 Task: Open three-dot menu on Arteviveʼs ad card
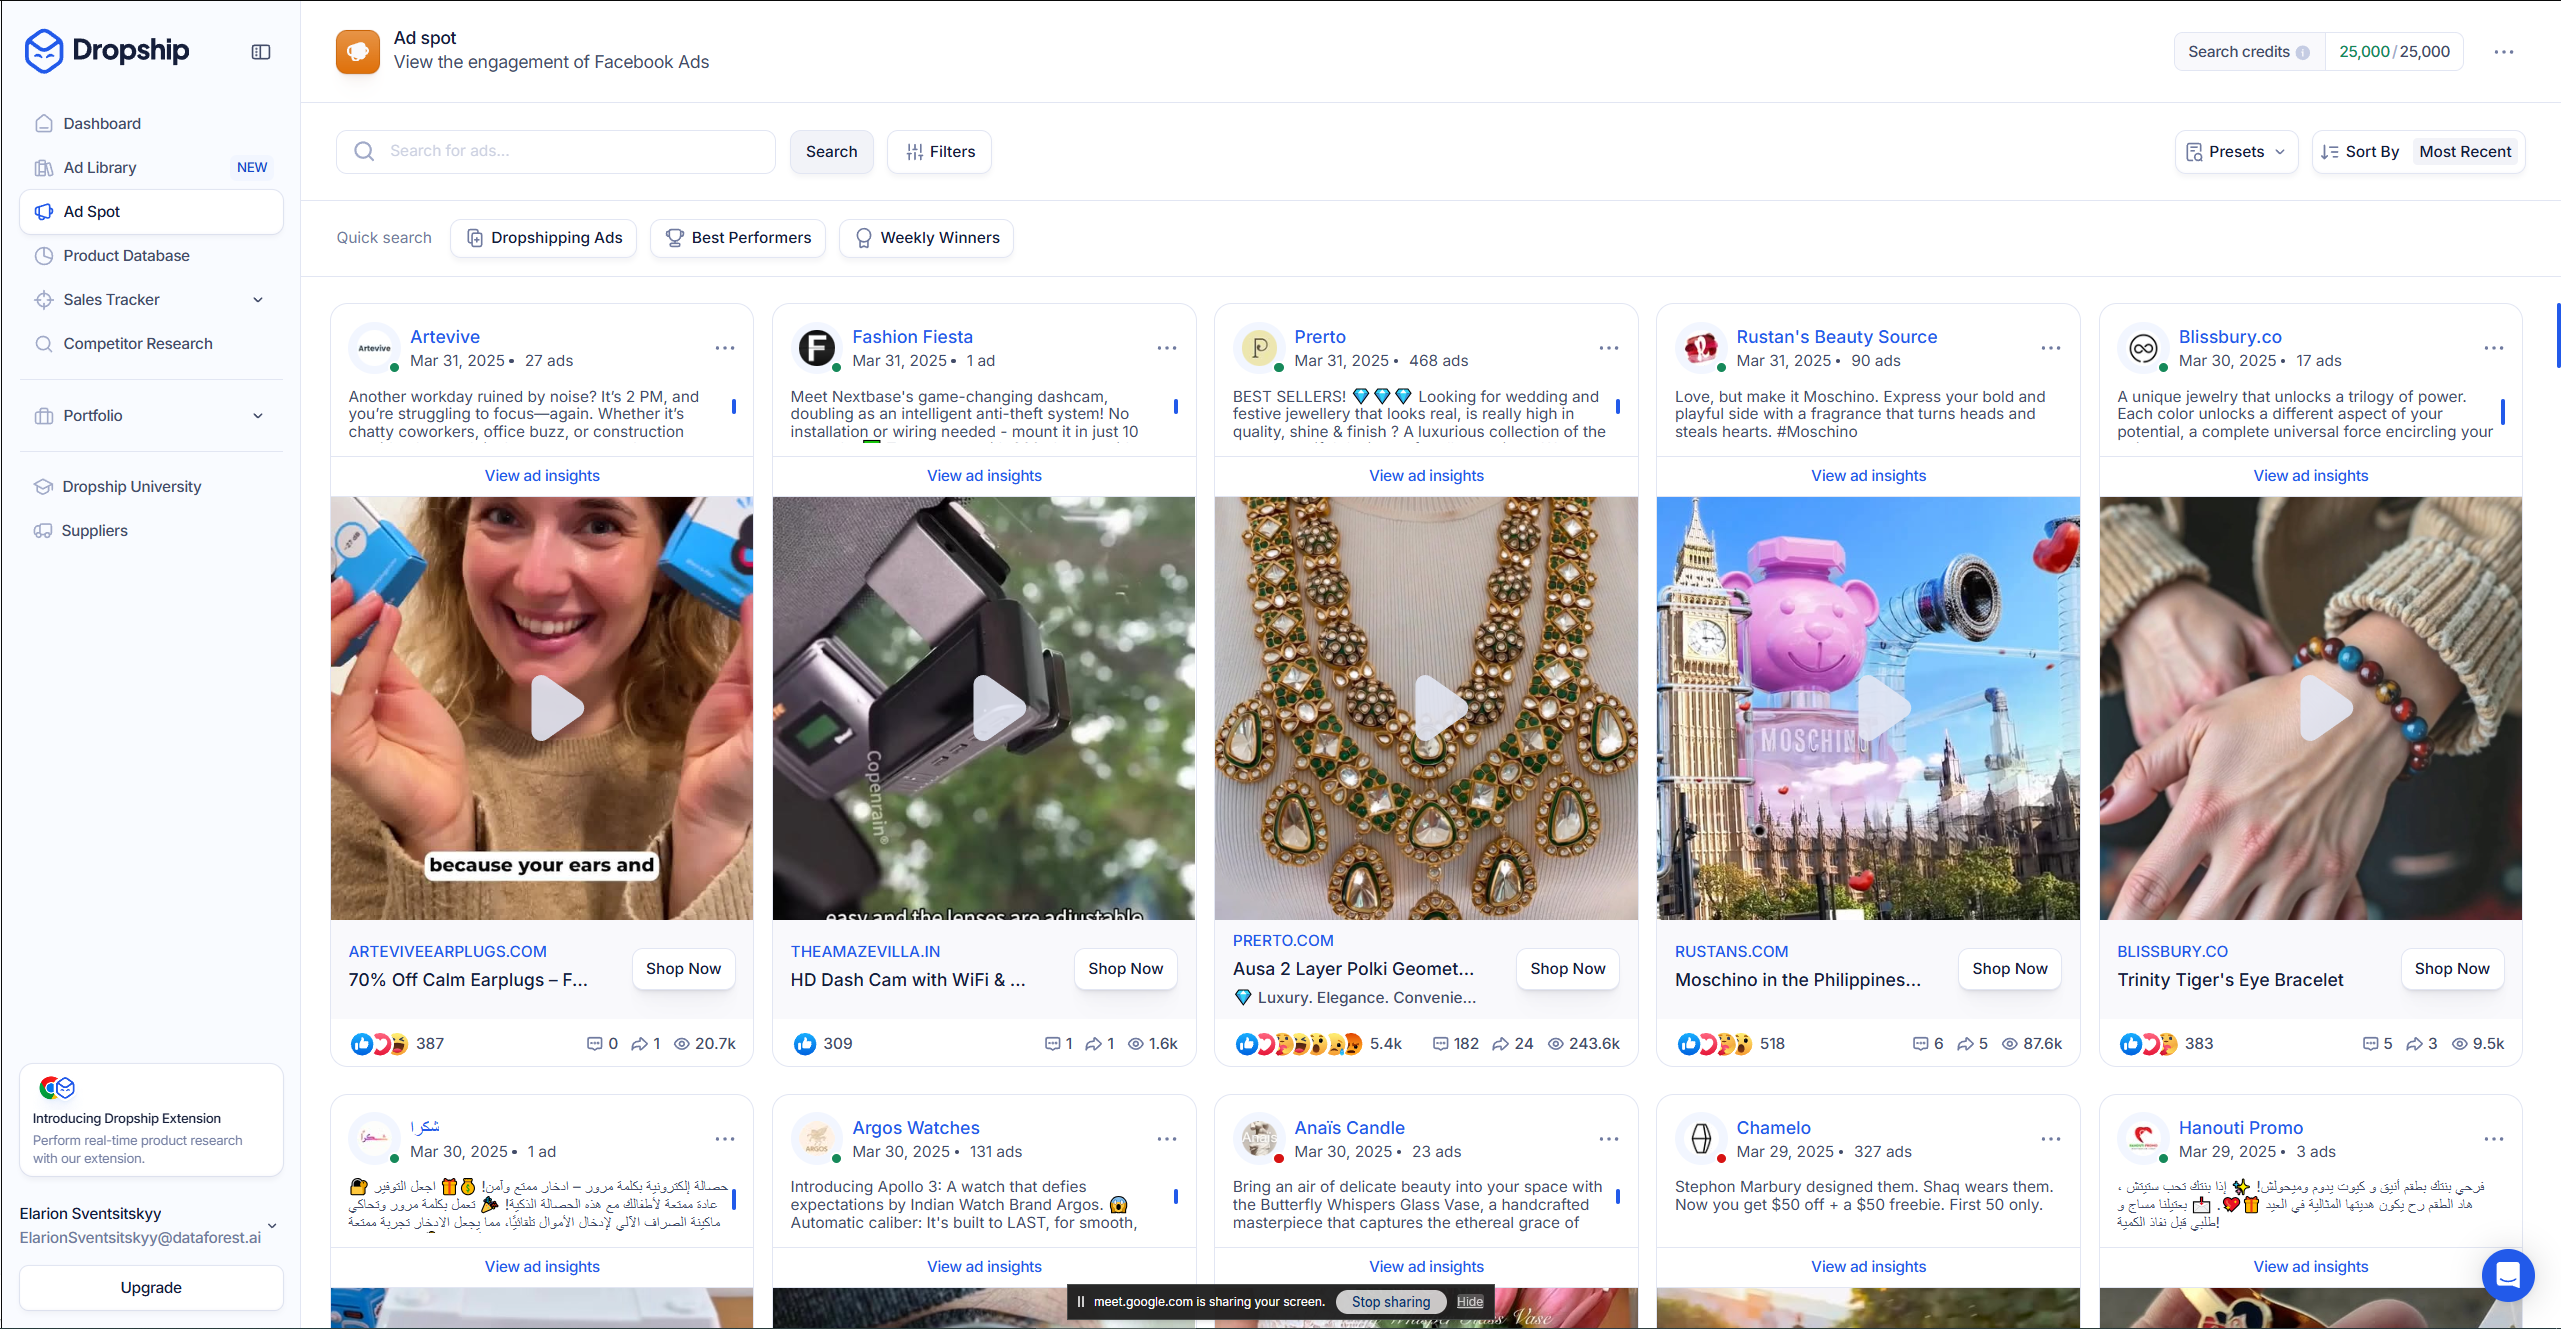725,348
